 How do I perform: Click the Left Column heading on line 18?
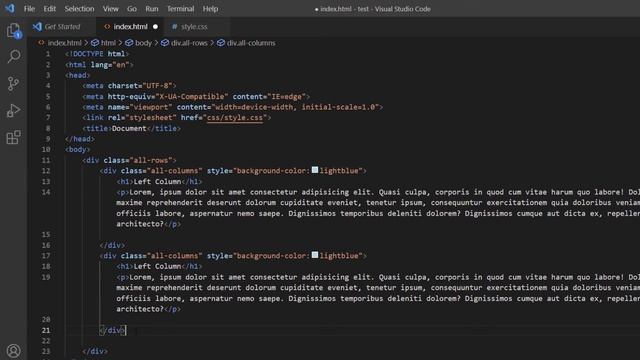pyautogui.click(x=157, y=266)
